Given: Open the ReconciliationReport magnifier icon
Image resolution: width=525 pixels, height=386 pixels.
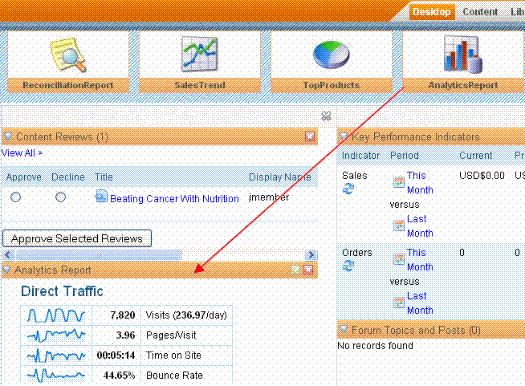Looking at the screenshot, I should pos(68,55).
